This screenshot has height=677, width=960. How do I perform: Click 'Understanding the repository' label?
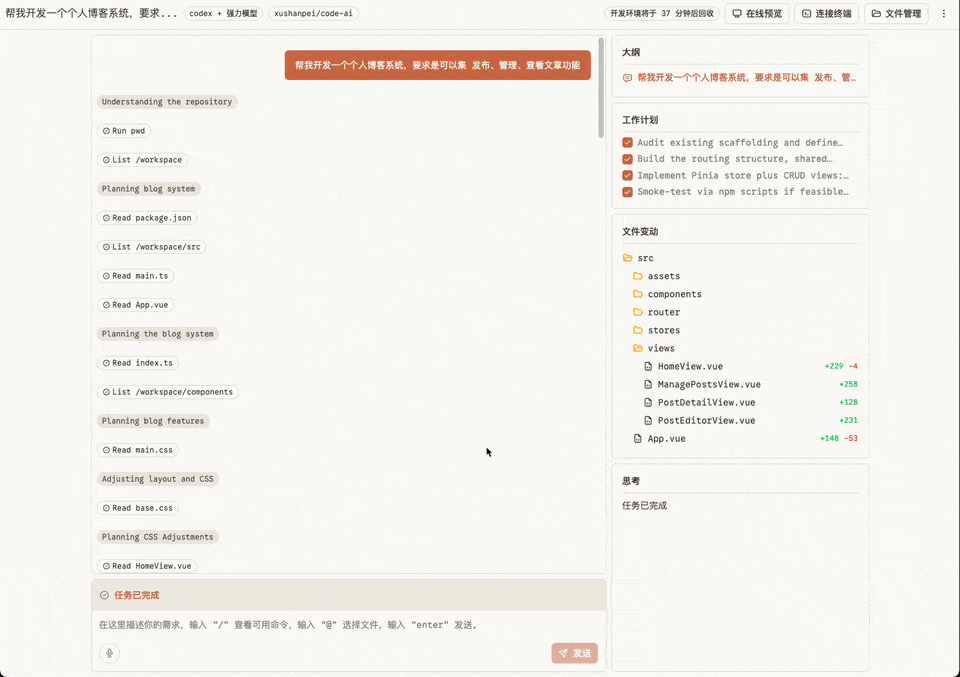coord(167,102)
